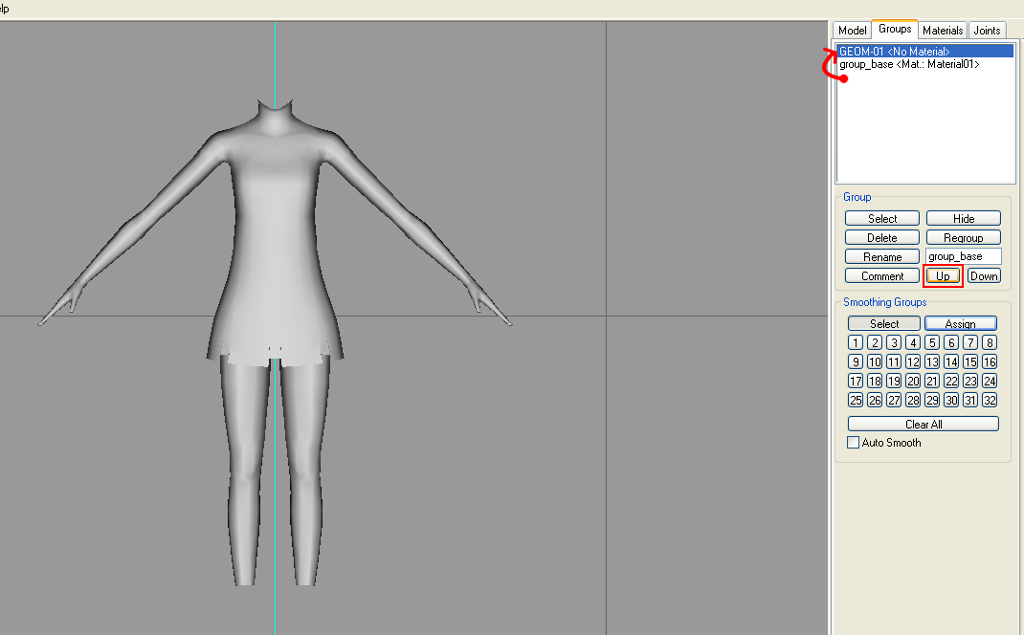Toggle smoothing group 9
This screenshot has width=1024, height=635.
click(856, 361)
